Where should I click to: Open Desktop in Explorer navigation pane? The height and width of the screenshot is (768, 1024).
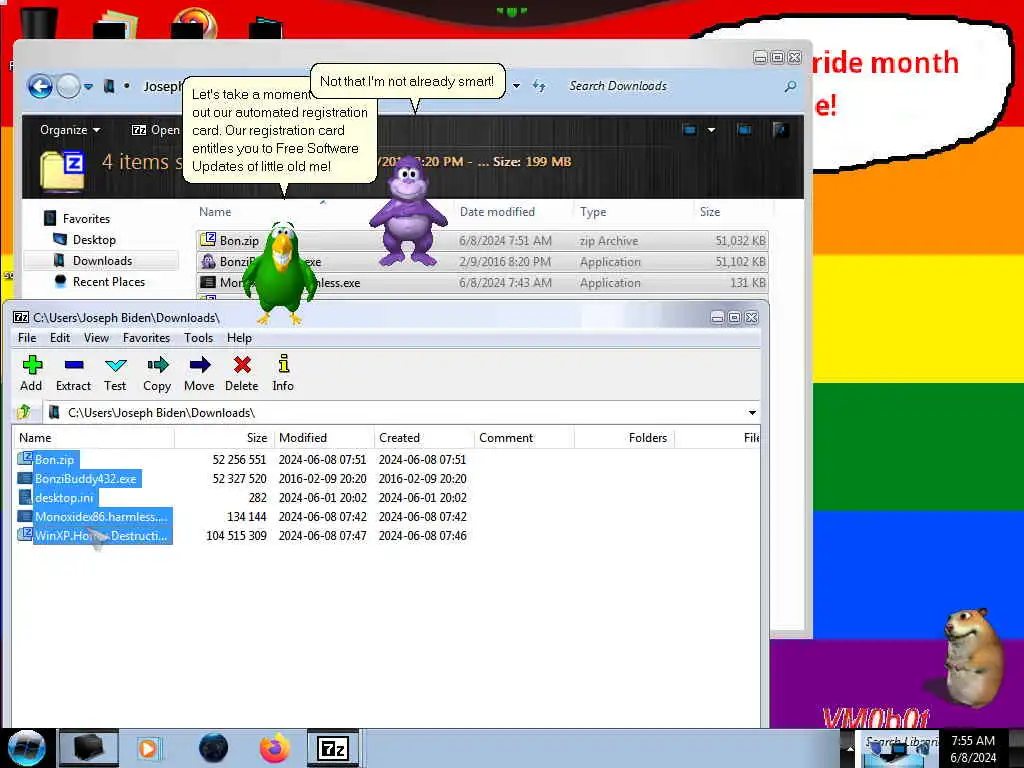tap(93, 240)
